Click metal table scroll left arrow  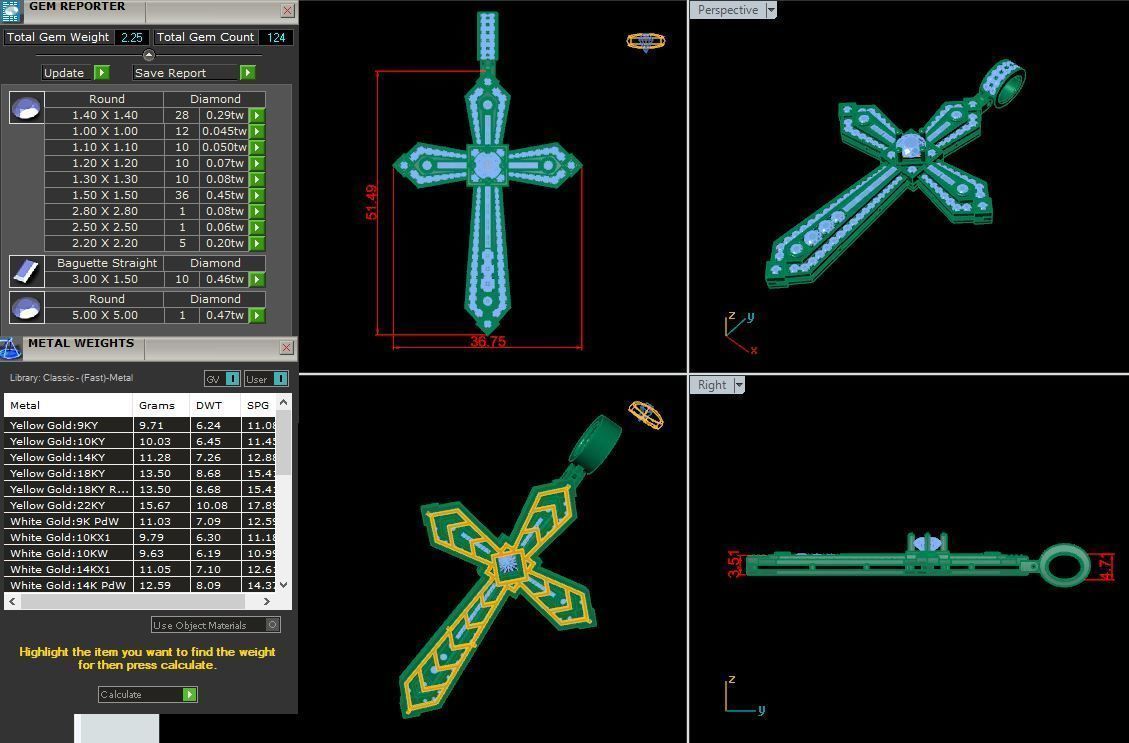click(x=12, y=601)
